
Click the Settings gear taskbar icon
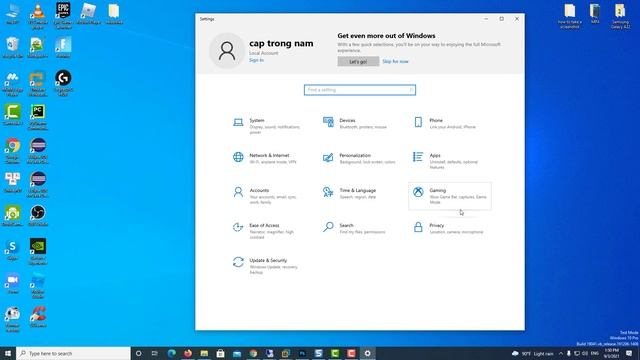click(x=367, y=353)
